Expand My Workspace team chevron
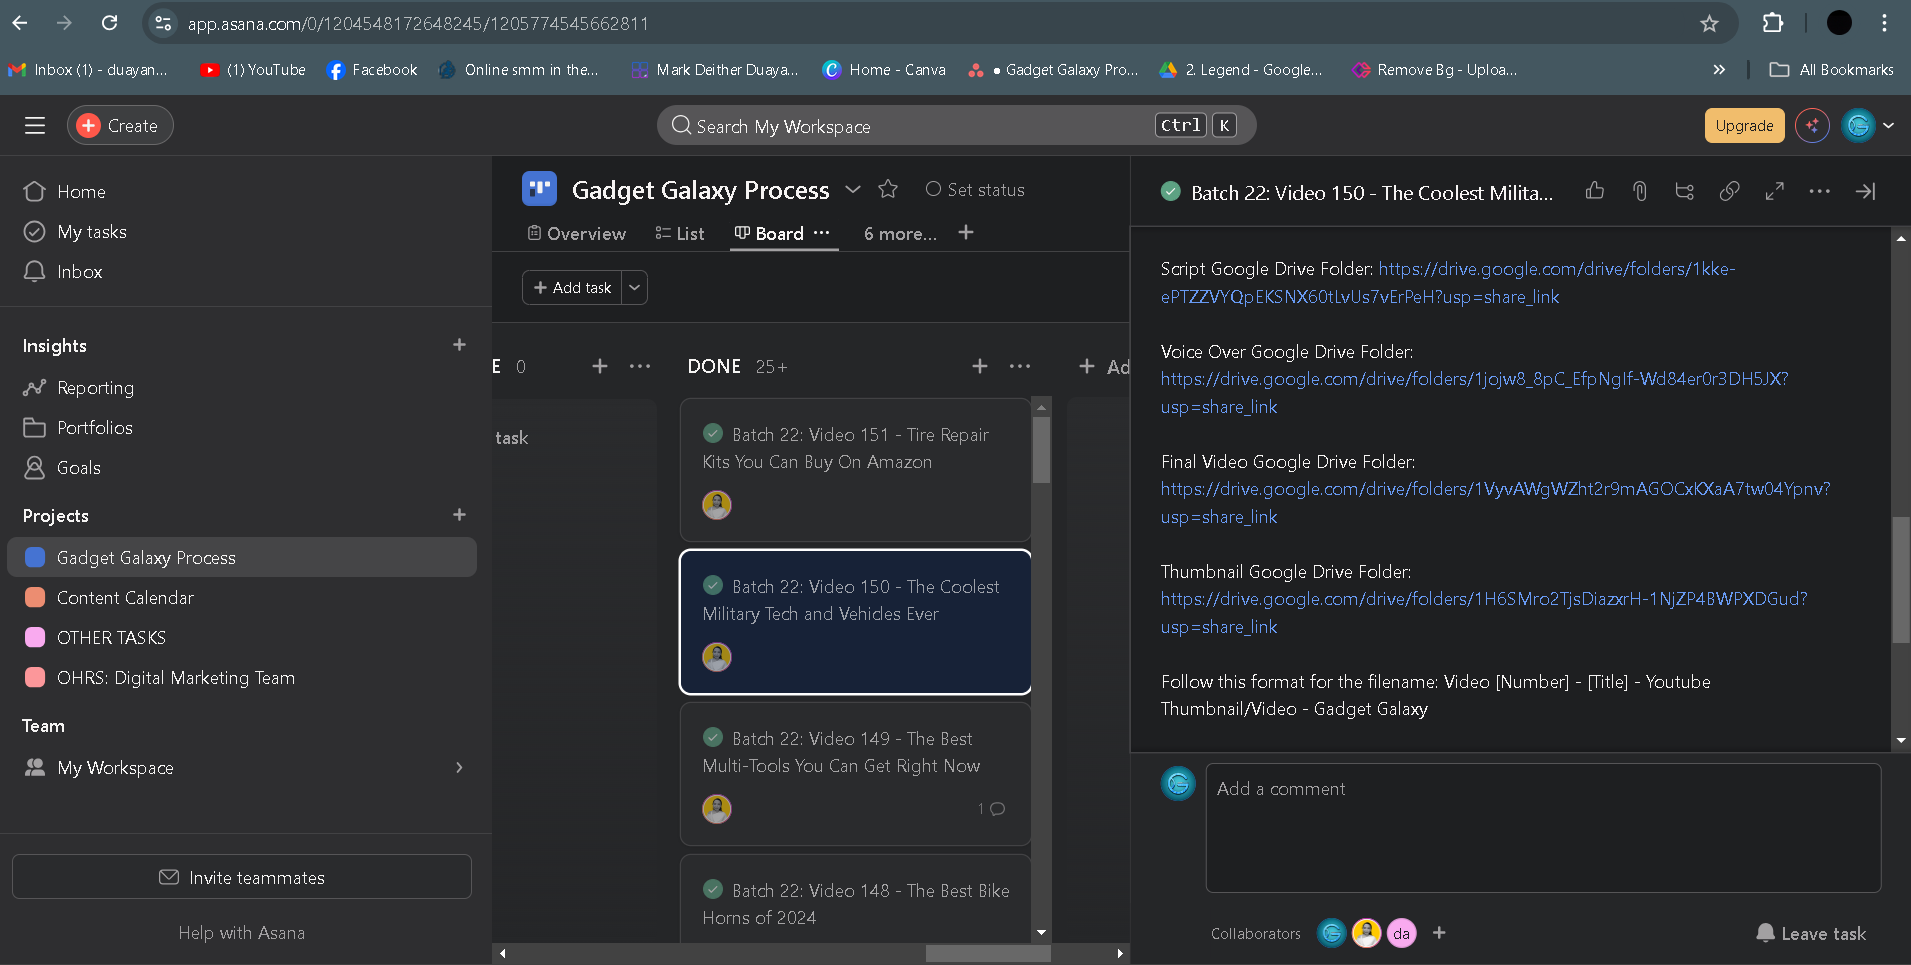The width and height of the screenshot is (1911, 965). pyautogui.click(x=459, y=768)
